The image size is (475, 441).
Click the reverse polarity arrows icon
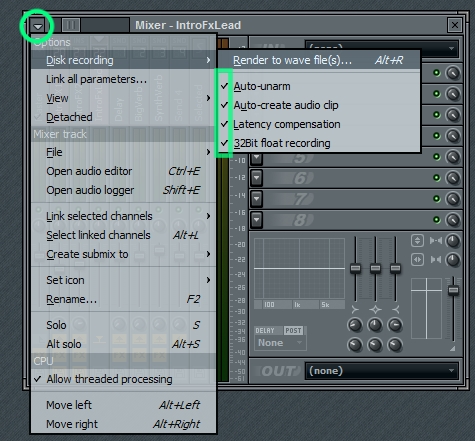pyautogui.click(x=417, y=240)
